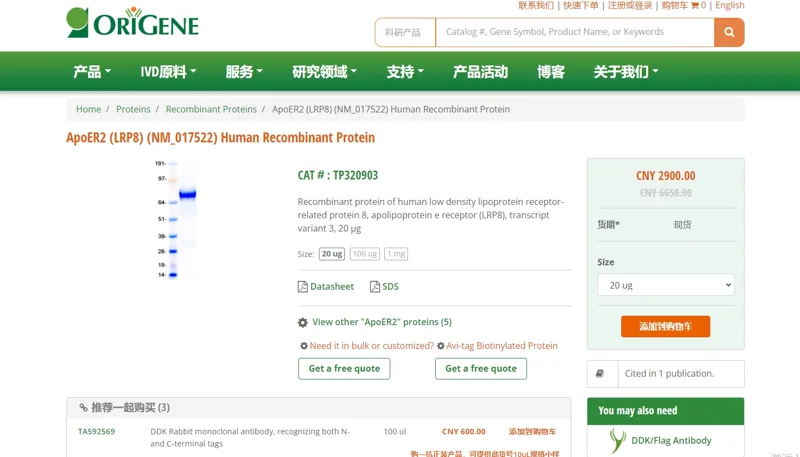This screenshot has height=457, width=800.
Task: Open the shopping cart icon in header
Action: pyautogui.click(x=694, y=6)
